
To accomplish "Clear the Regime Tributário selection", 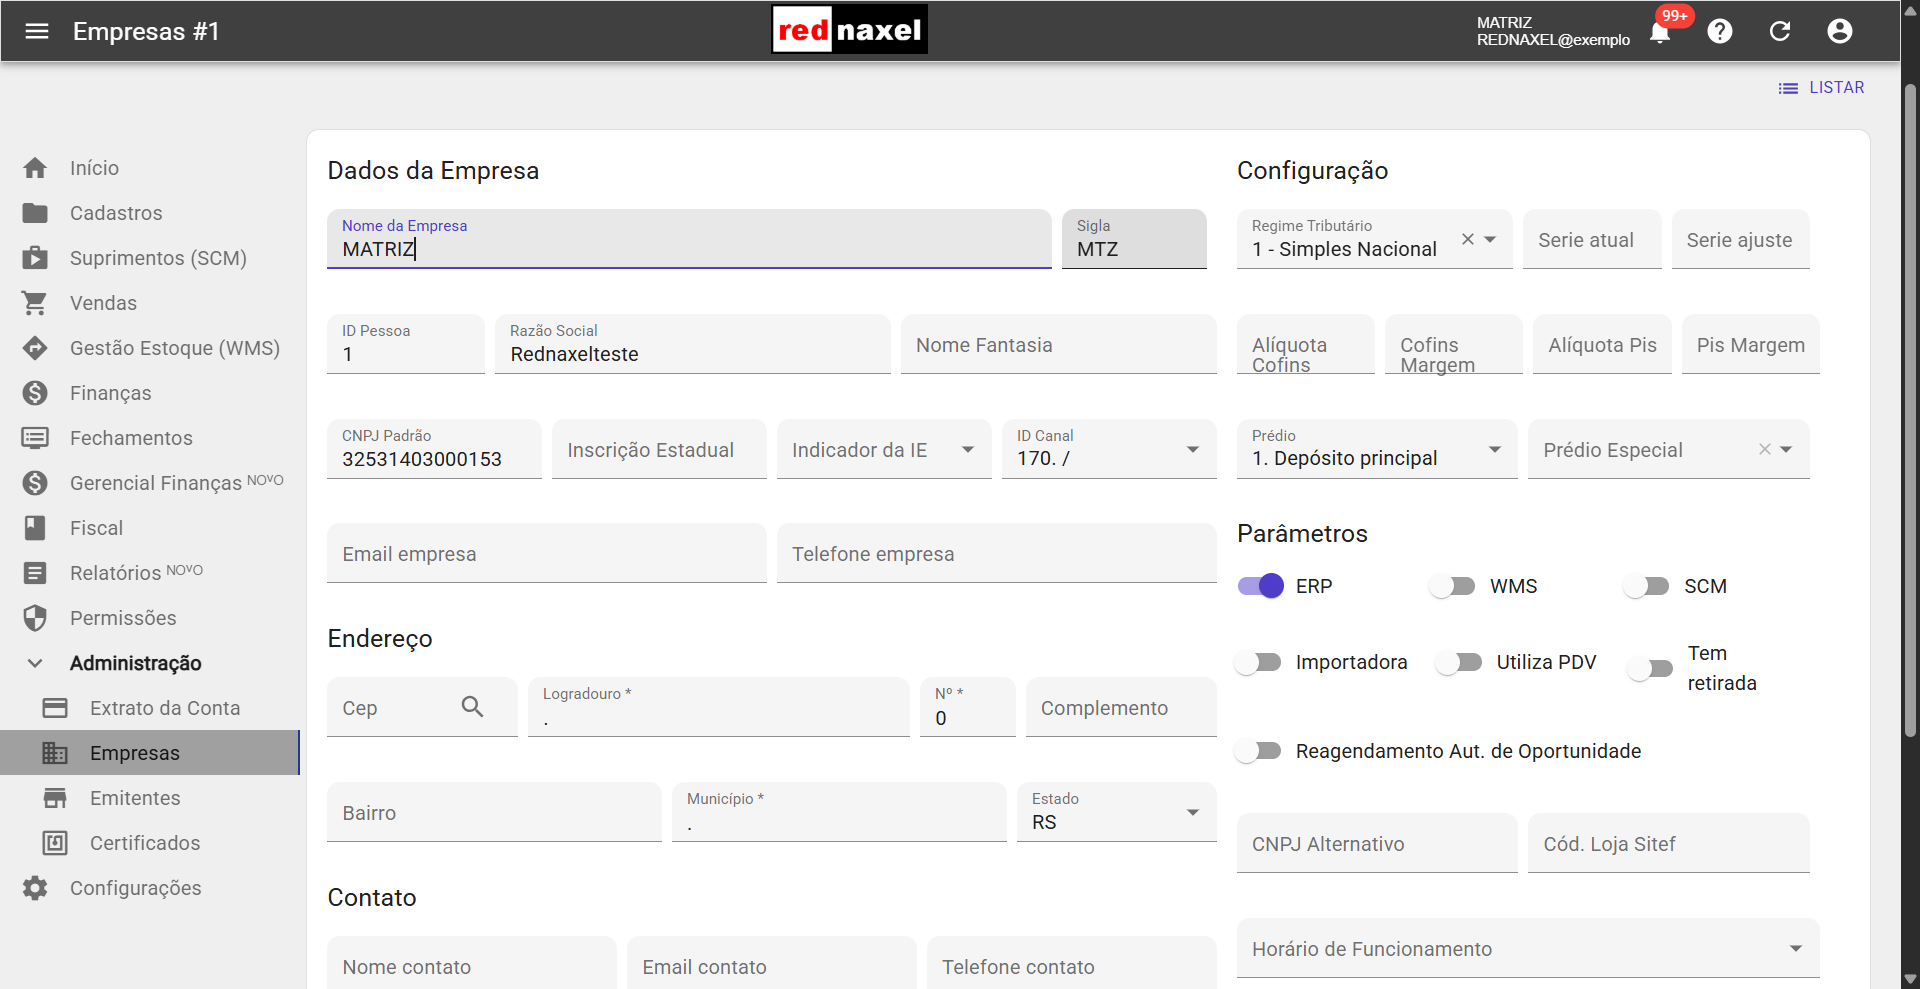I will click(1468, 239).
